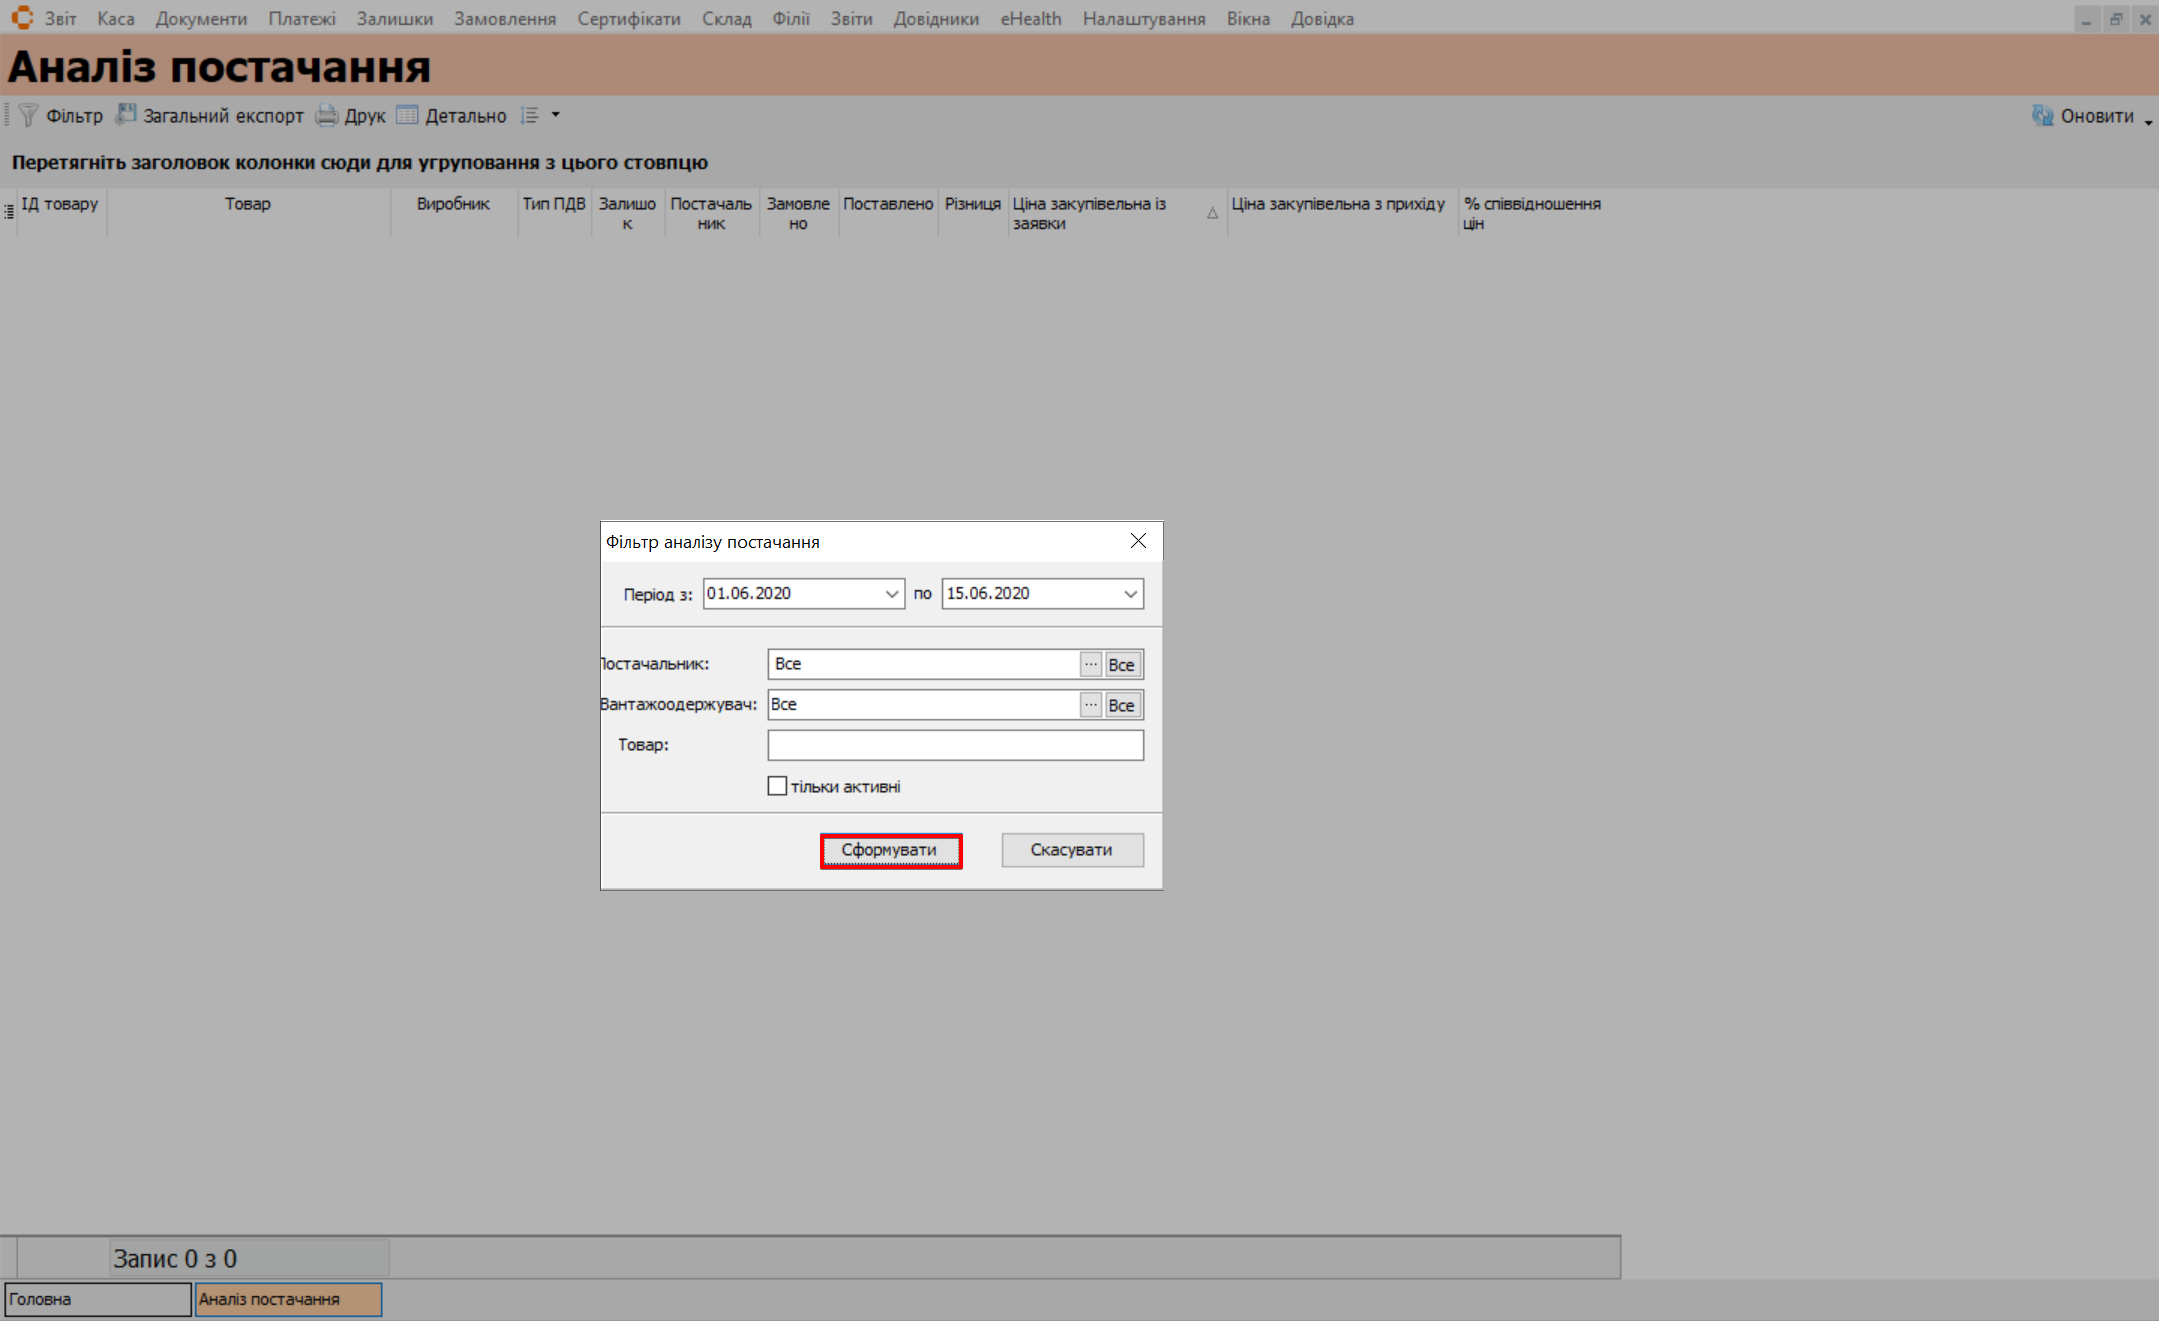The height and width of the screenshot is (1321, 2159).
Task: Click the list layout icon after Детально
Action: [530, 116]
